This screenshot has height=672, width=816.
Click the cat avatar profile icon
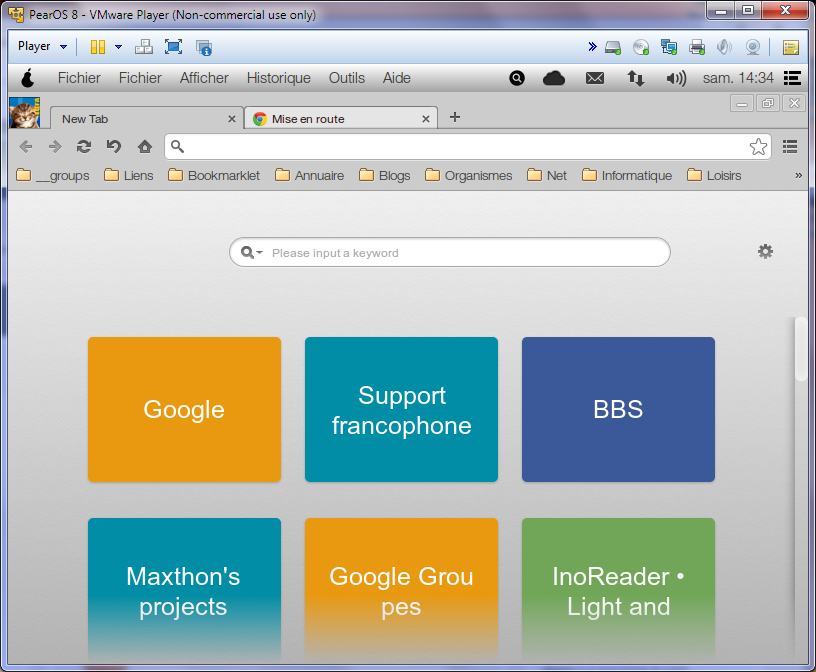coord(24,112)
